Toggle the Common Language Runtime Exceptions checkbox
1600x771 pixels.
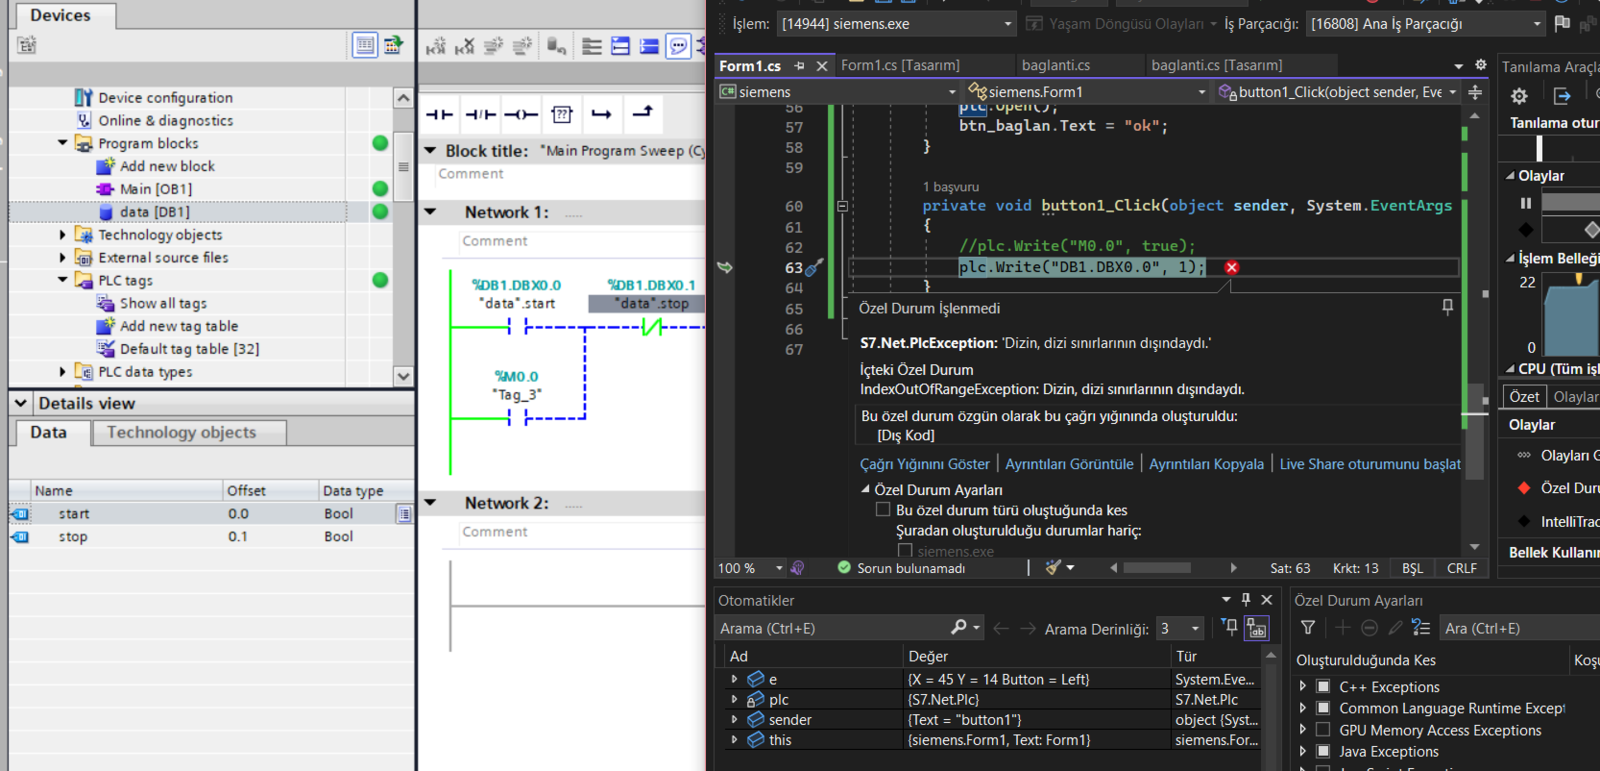[1323, 708]
